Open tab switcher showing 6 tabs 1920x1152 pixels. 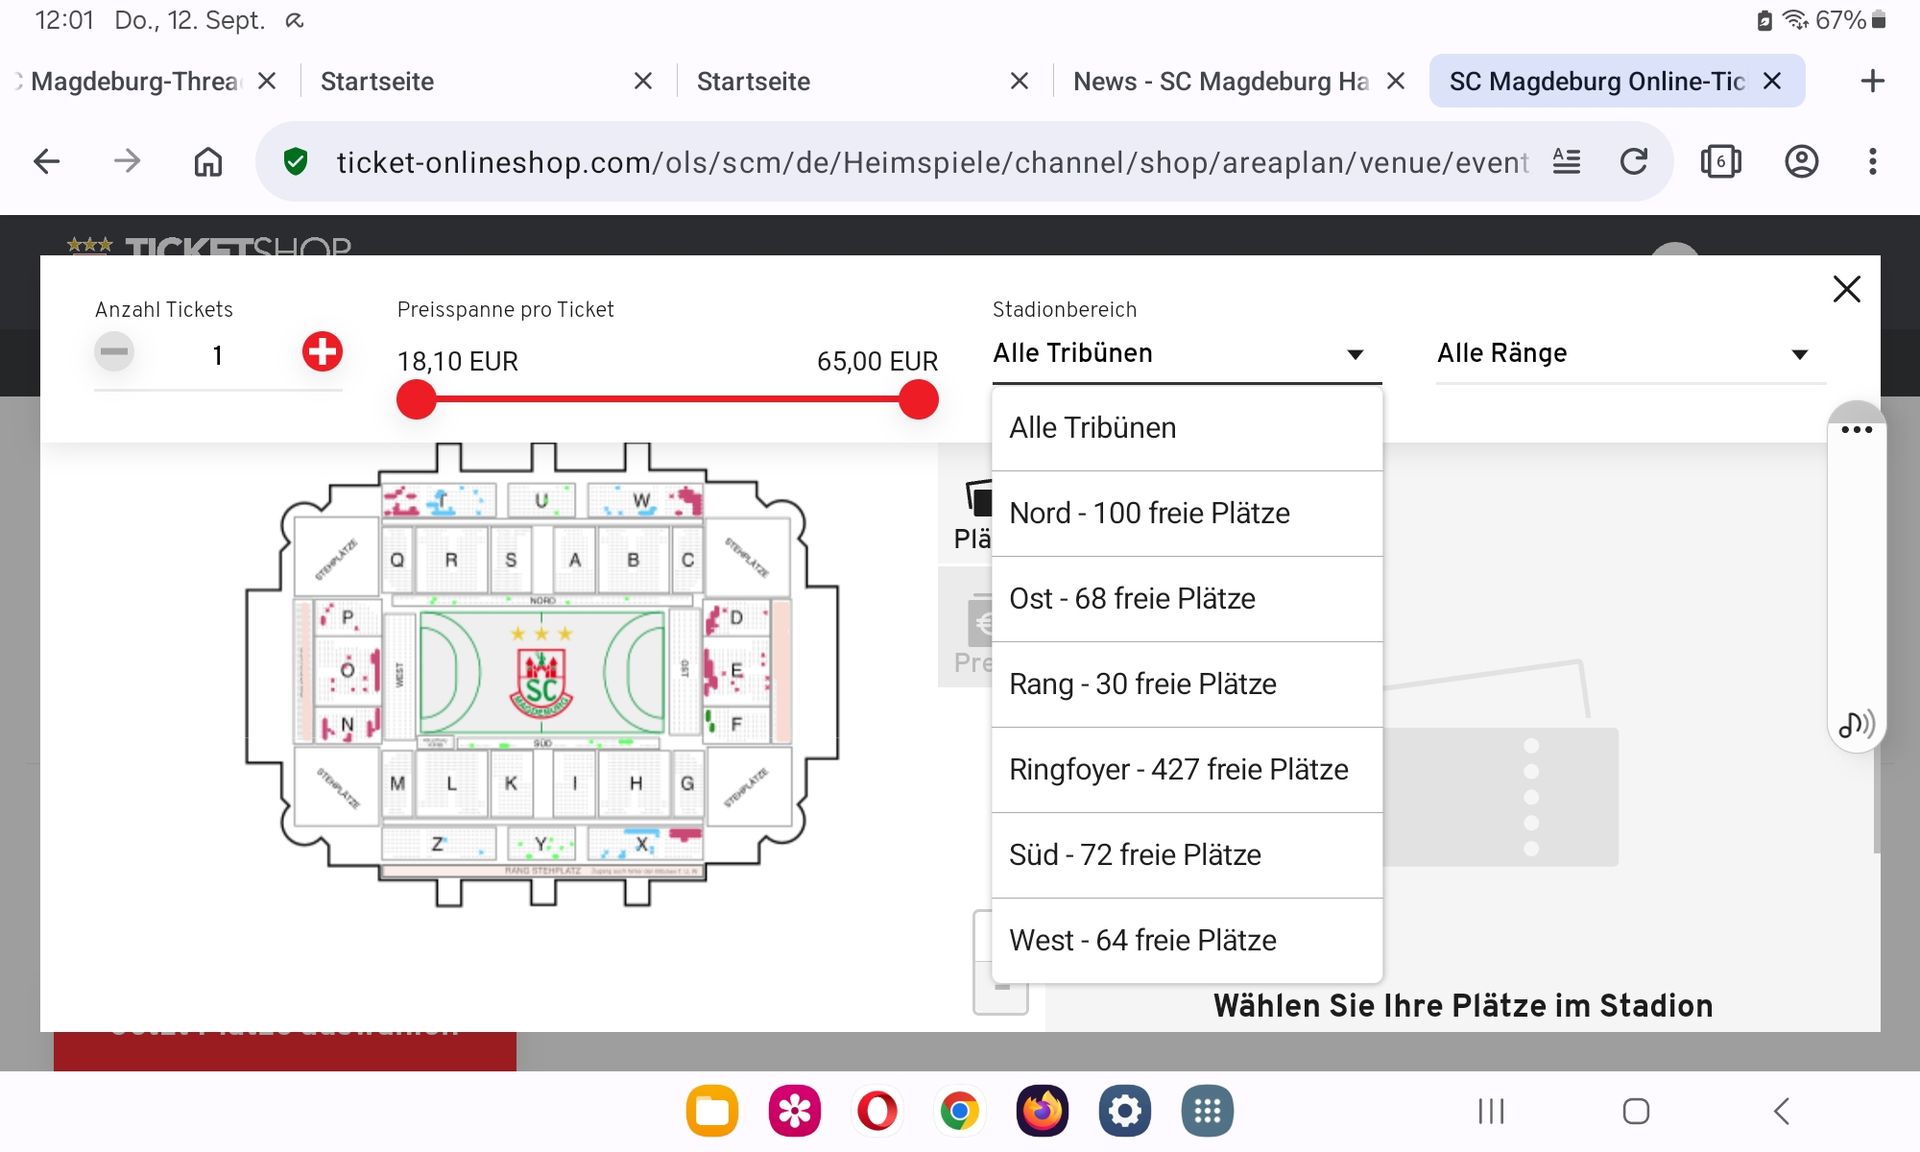pos(1720,162)
